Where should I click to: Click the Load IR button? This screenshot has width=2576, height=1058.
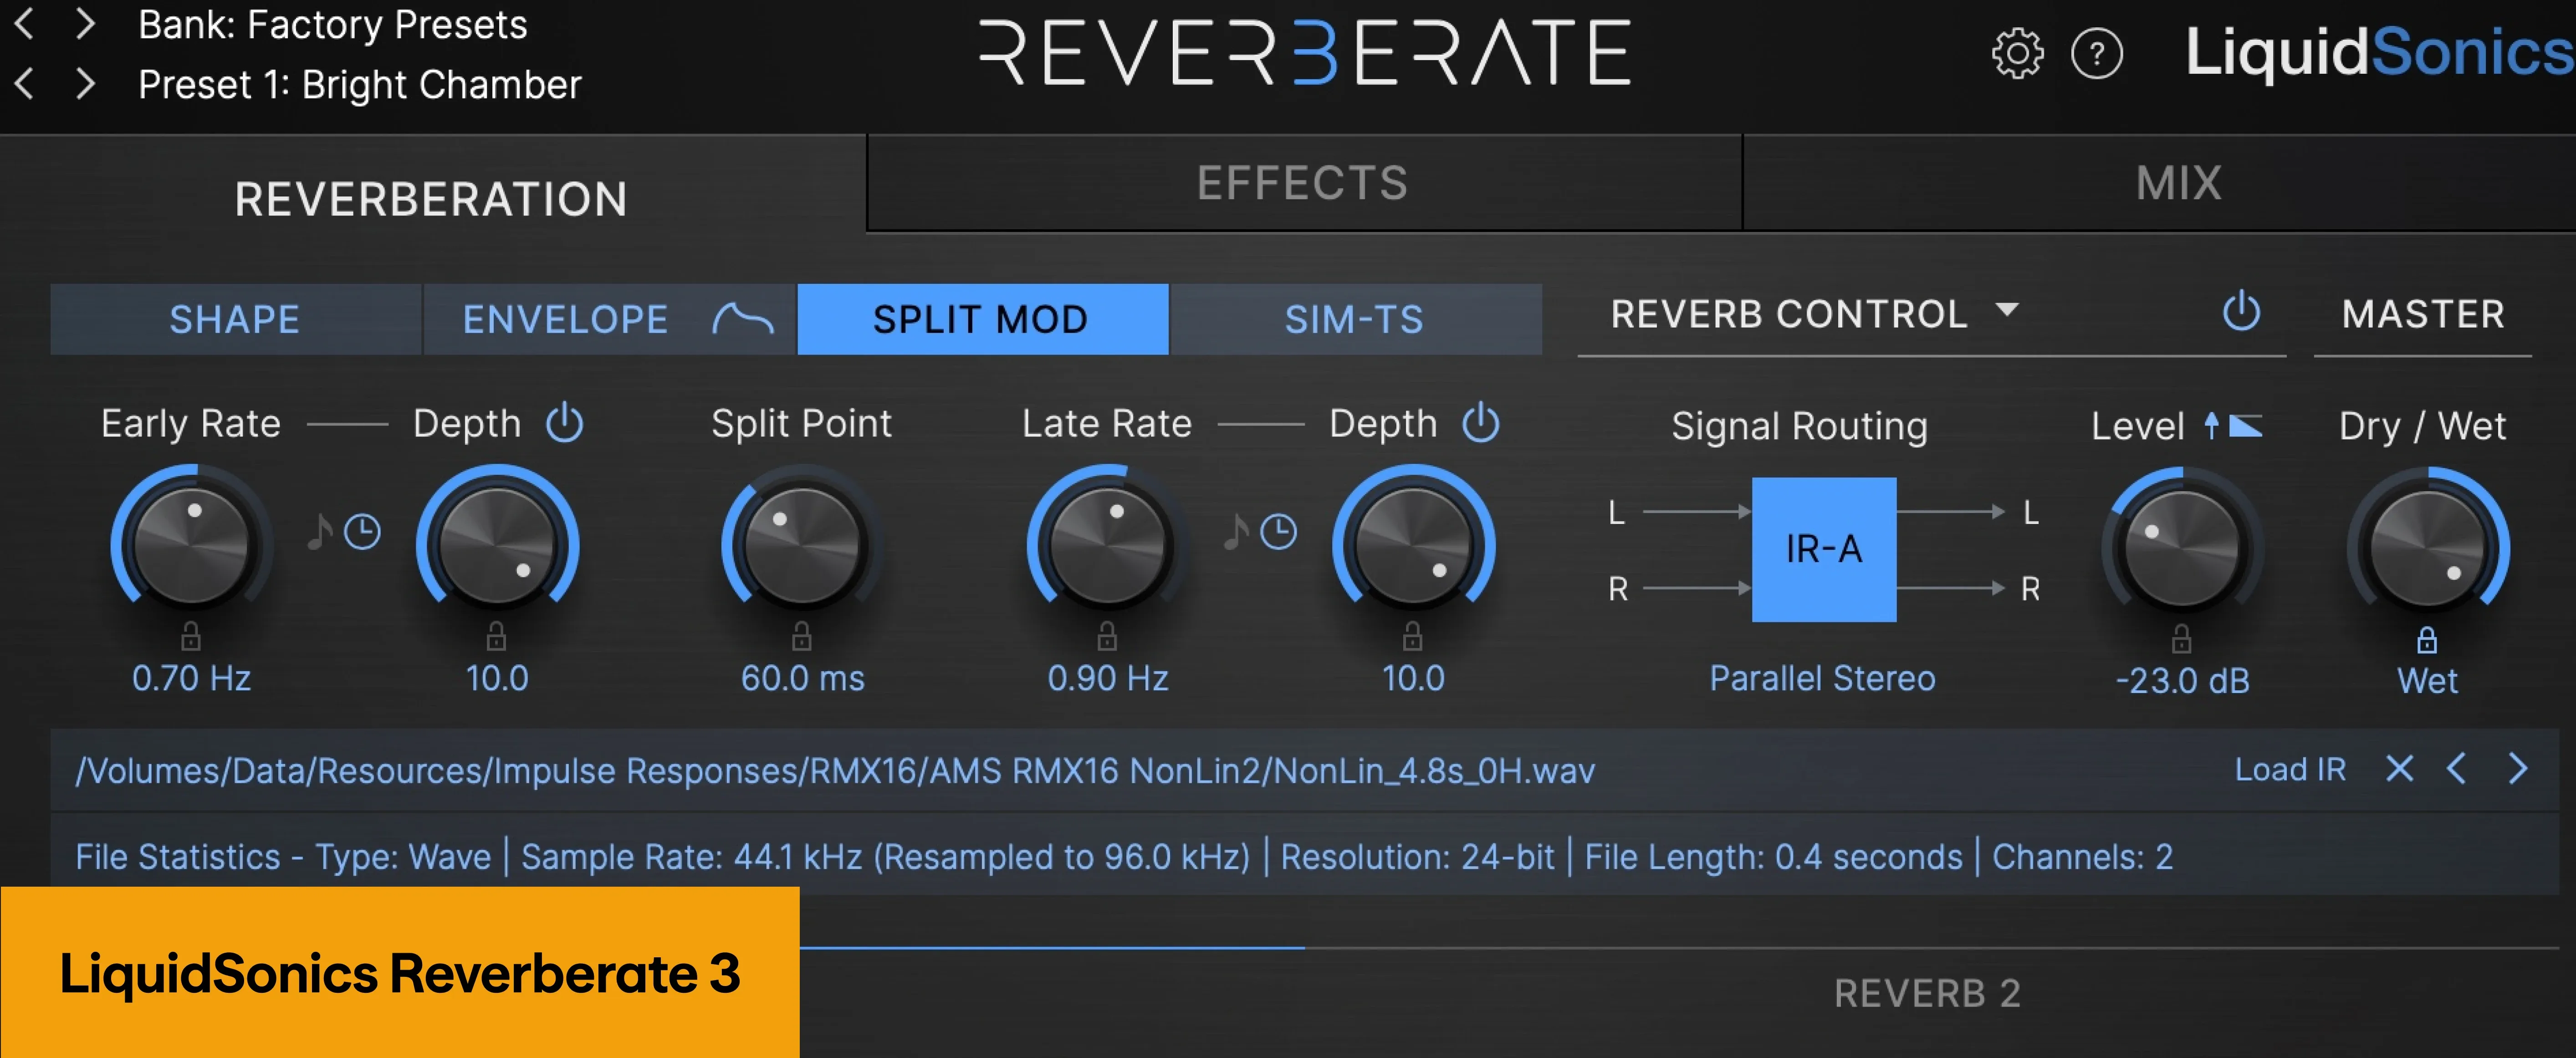coord(2290,770)
